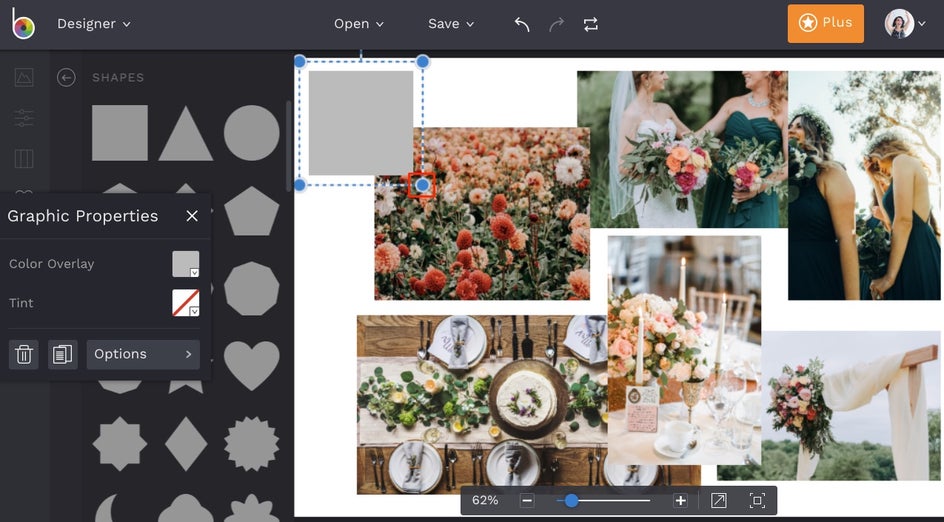The image size is (944, 522).
Task: Open the Image Manager sidebar icon
Action: pyautogui.click(x=24, y=78)
